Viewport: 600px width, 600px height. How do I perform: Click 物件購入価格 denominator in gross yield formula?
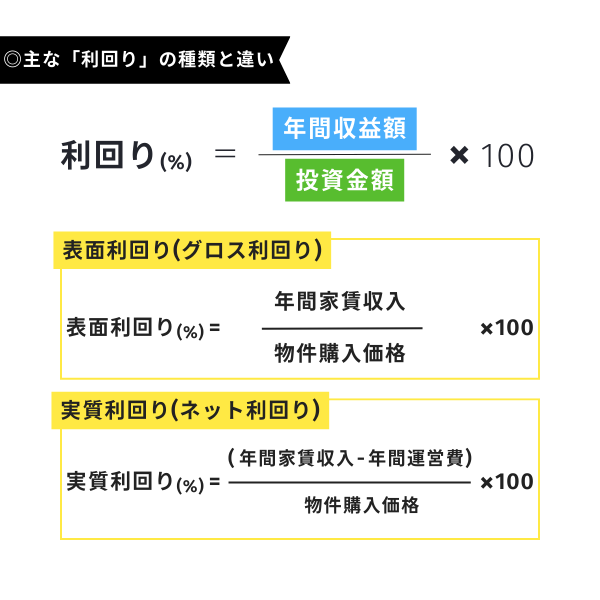[x=340, y=353]
